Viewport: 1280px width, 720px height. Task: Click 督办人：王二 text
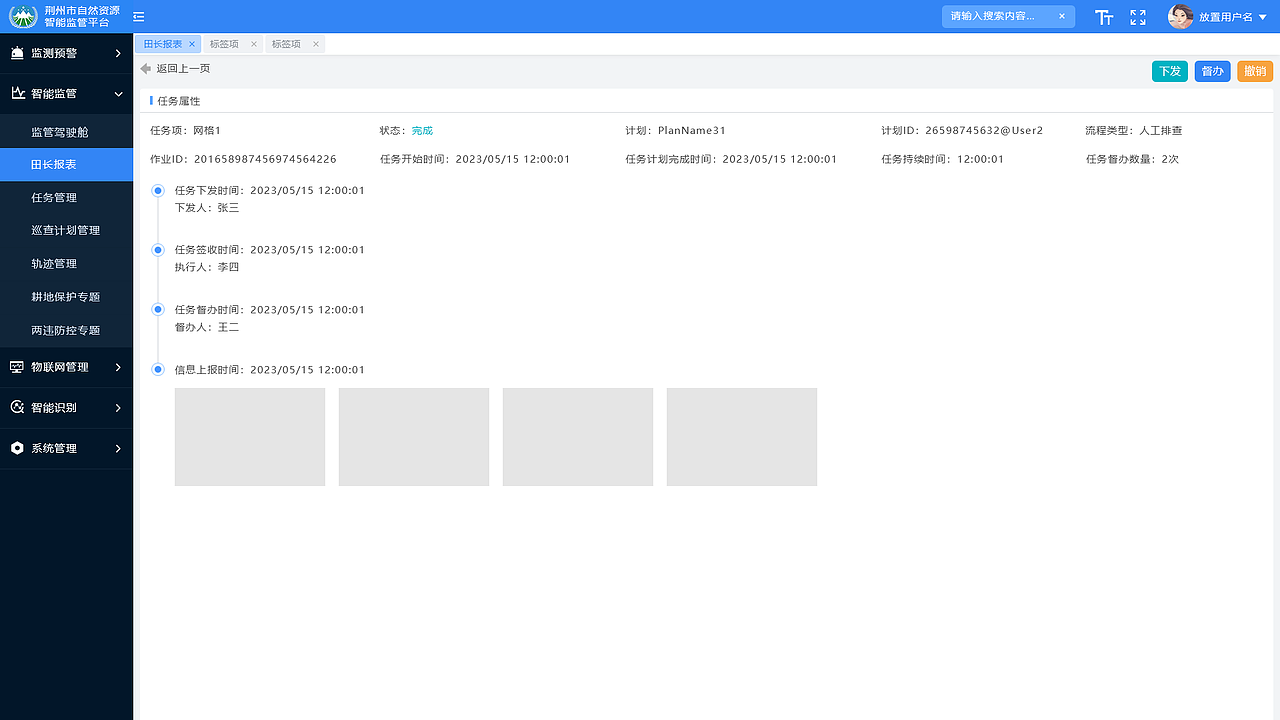pyautogui.click(x=207, y=327)
